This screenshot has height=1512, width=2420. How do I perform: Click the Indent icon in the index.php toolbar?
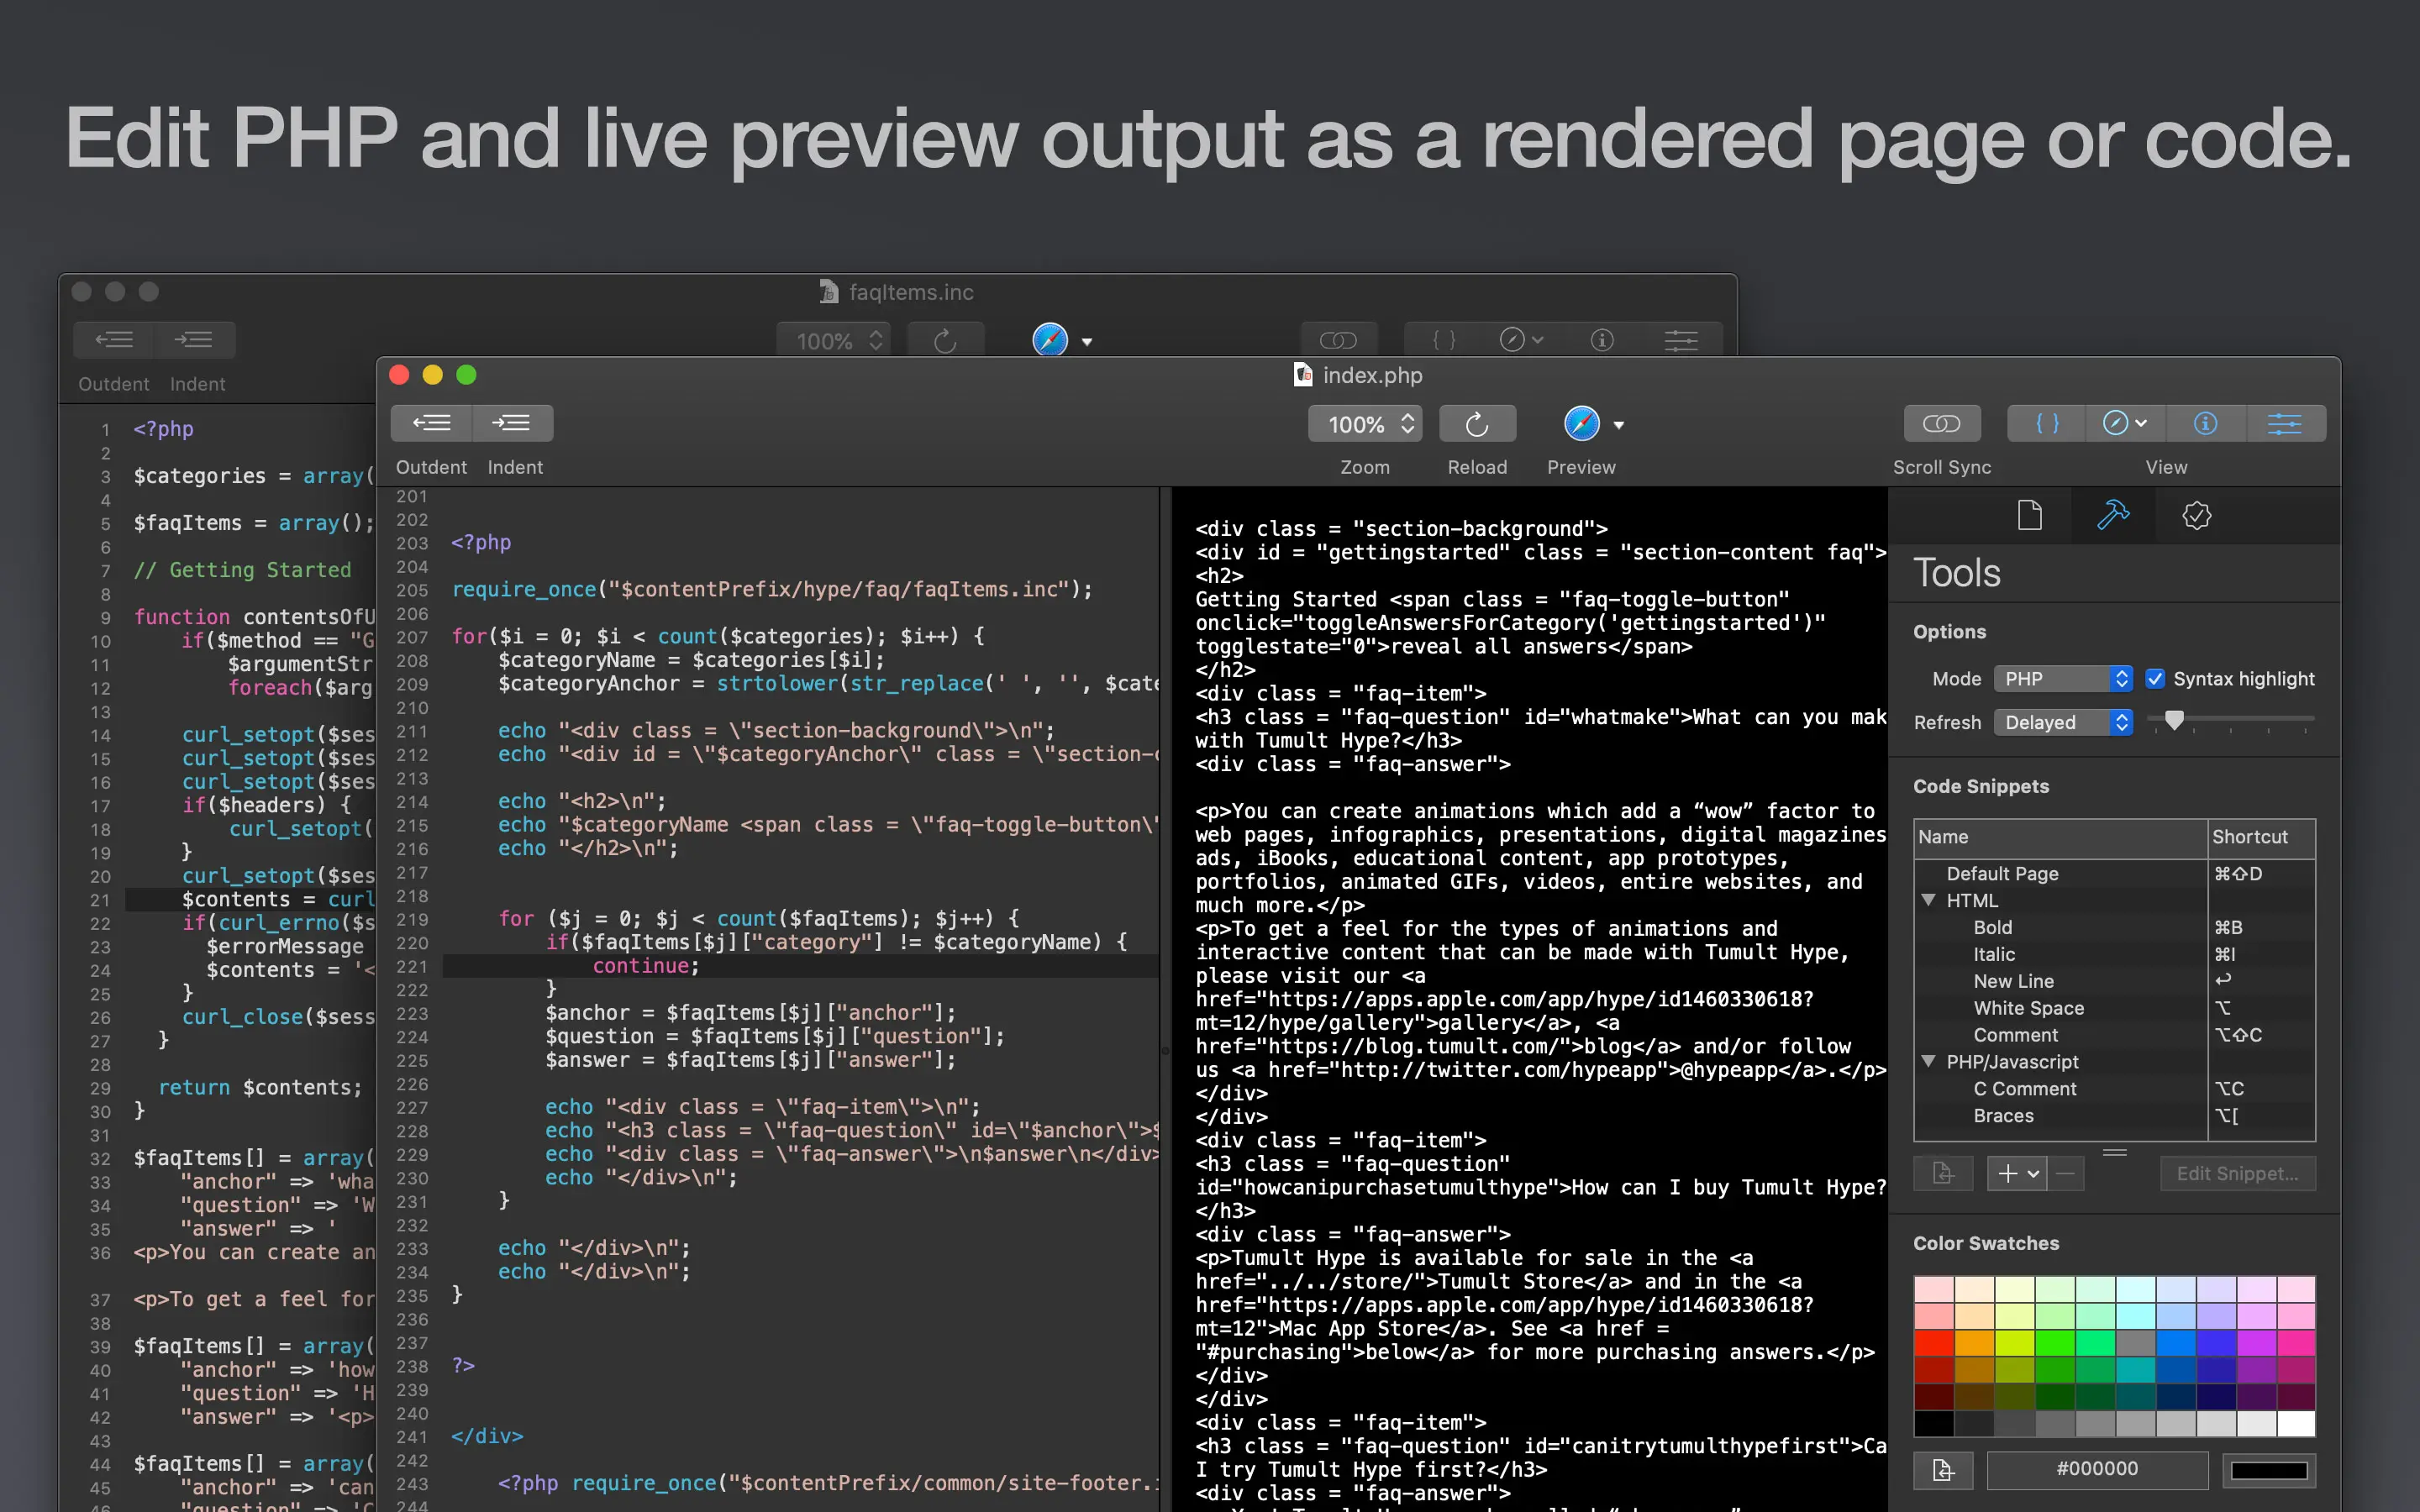(x=513, y=422)
